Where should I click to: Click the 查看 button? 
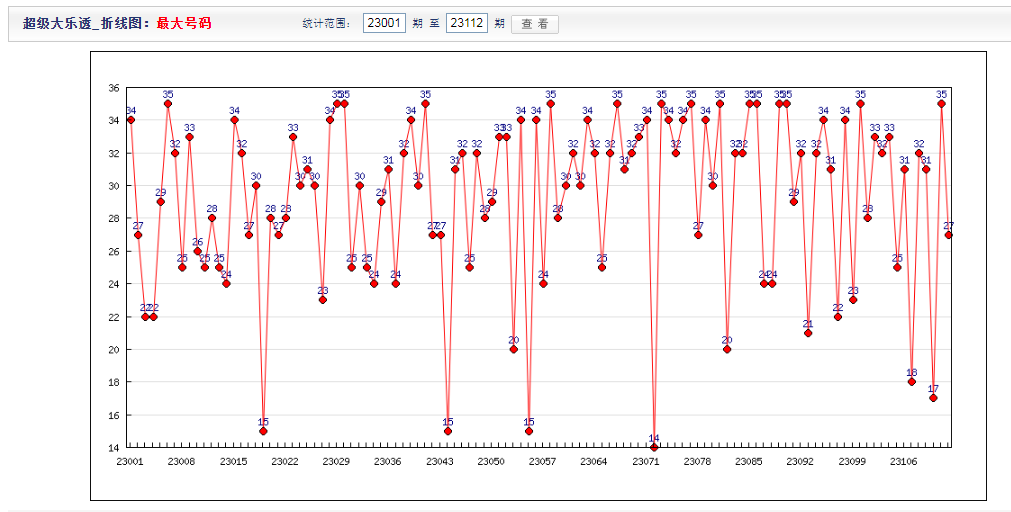[x=534, y=23]
